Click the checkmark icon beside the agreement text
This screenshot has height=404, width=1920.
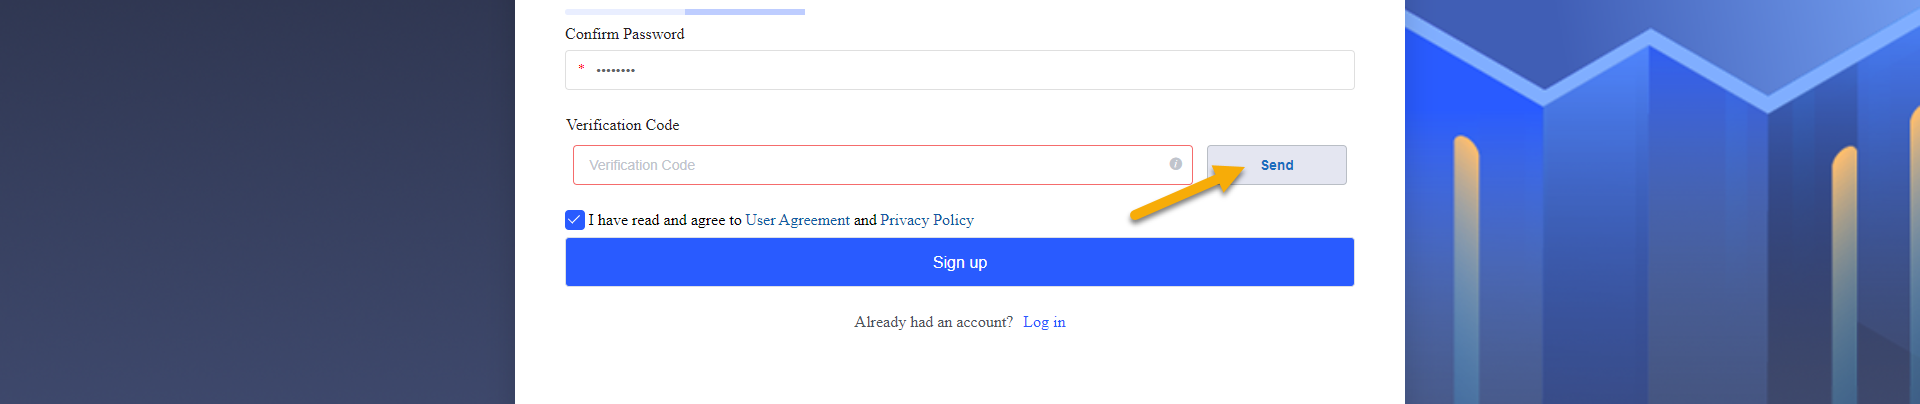575,220
